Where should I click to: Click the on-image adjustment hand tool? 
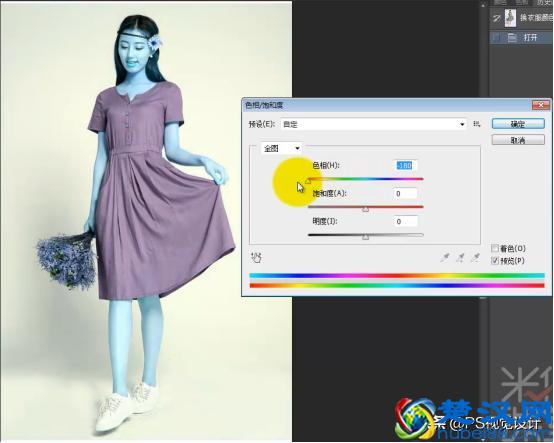tap(256, 257)
